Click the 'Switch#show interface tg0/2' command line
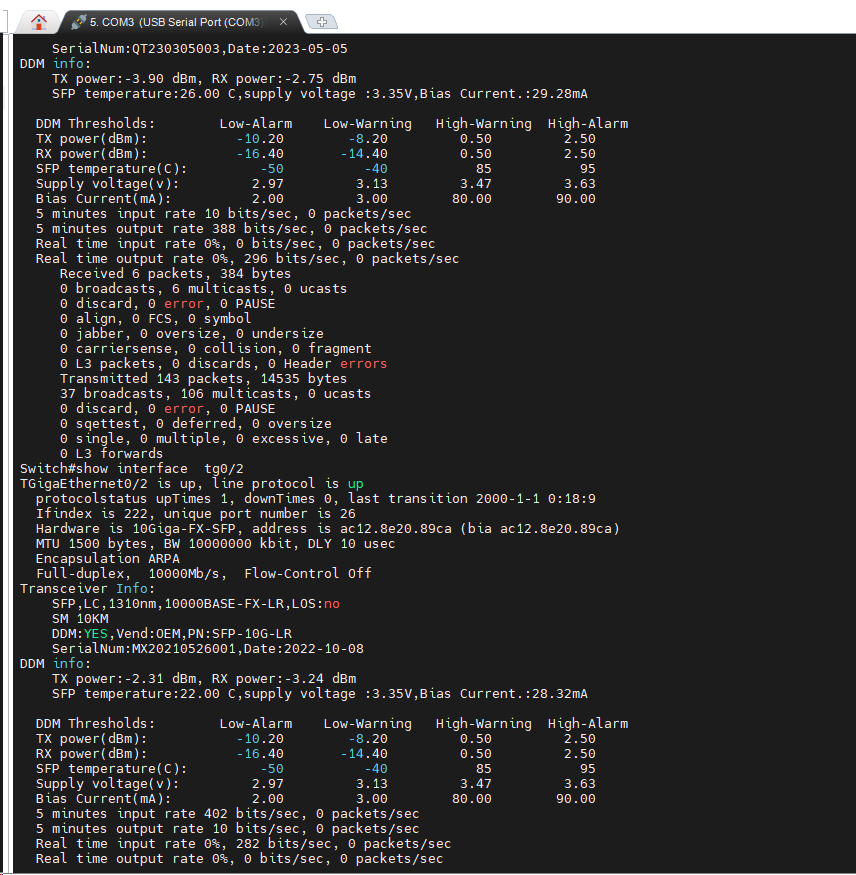856x875 pixels. click(x=132, y=469)
